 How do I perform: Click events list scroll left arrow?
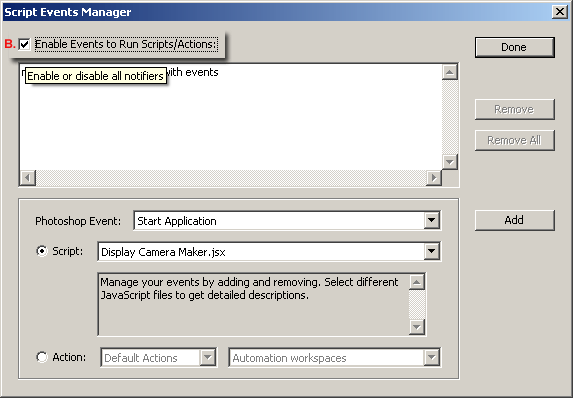click(x=27, y=178)
